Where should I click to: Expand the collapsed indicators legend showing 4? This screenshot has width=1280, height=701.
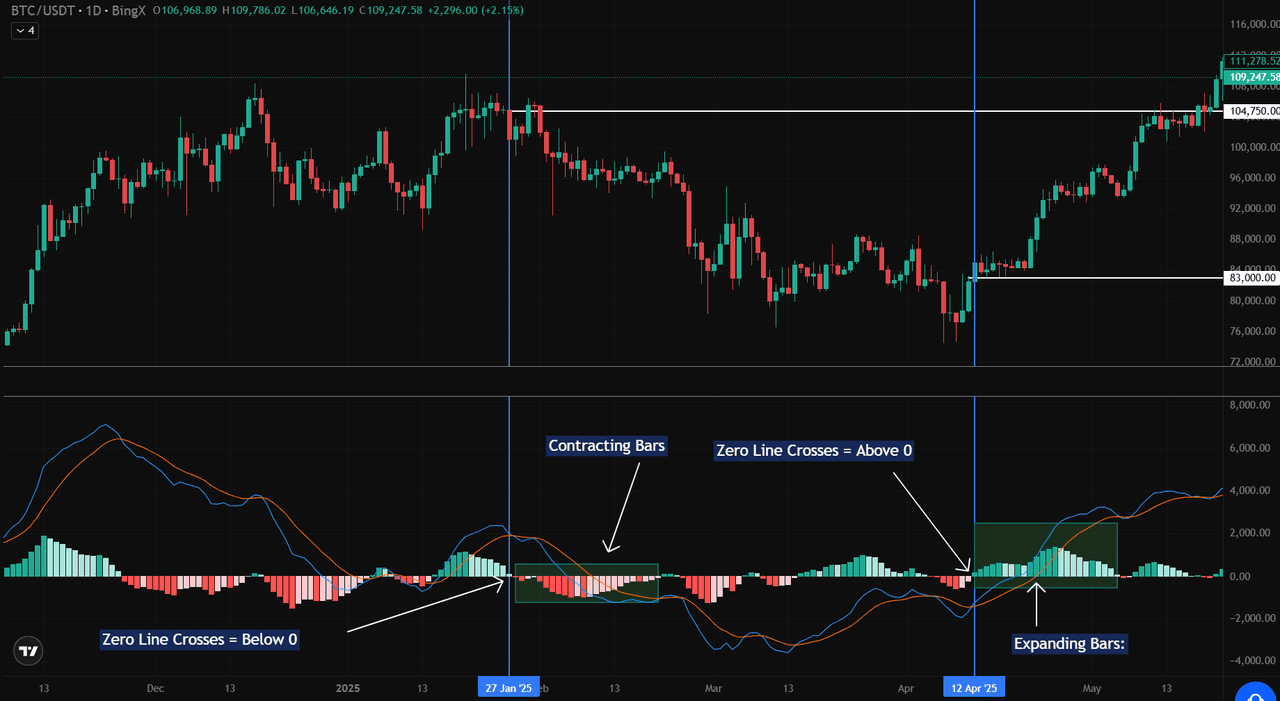tap(24, 31)
